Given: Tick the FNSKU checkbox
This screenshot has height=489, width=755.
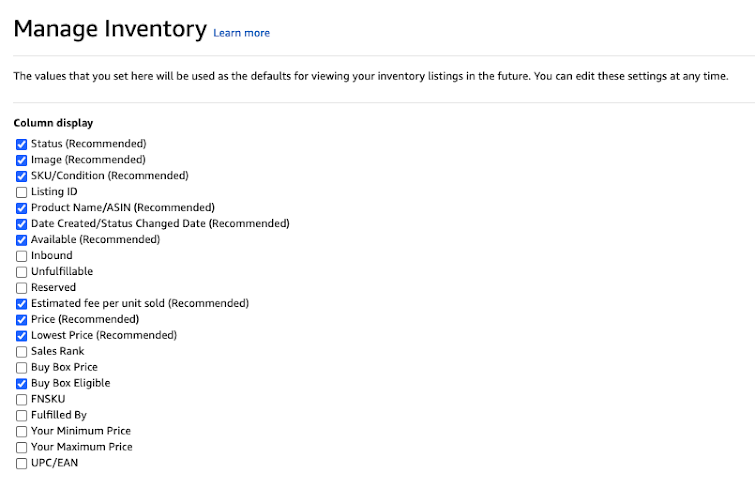Looking at the screenshot, I should point(22,400).
